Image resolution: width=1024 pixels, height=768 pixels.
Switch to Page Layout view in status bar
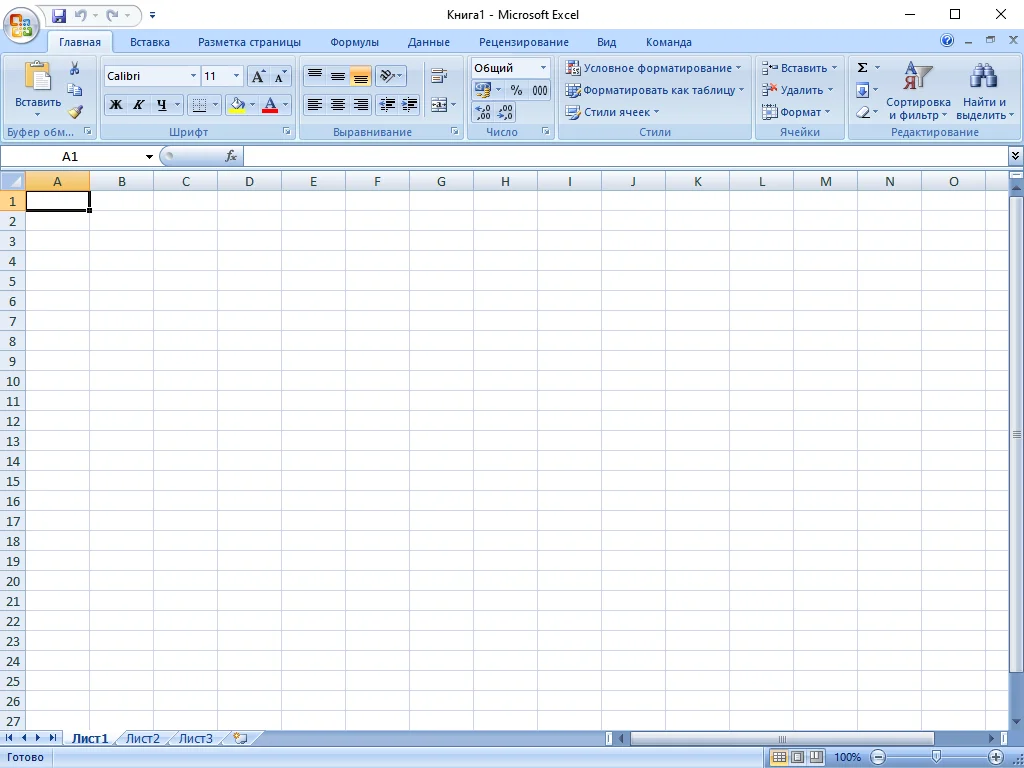coord(798,758)
